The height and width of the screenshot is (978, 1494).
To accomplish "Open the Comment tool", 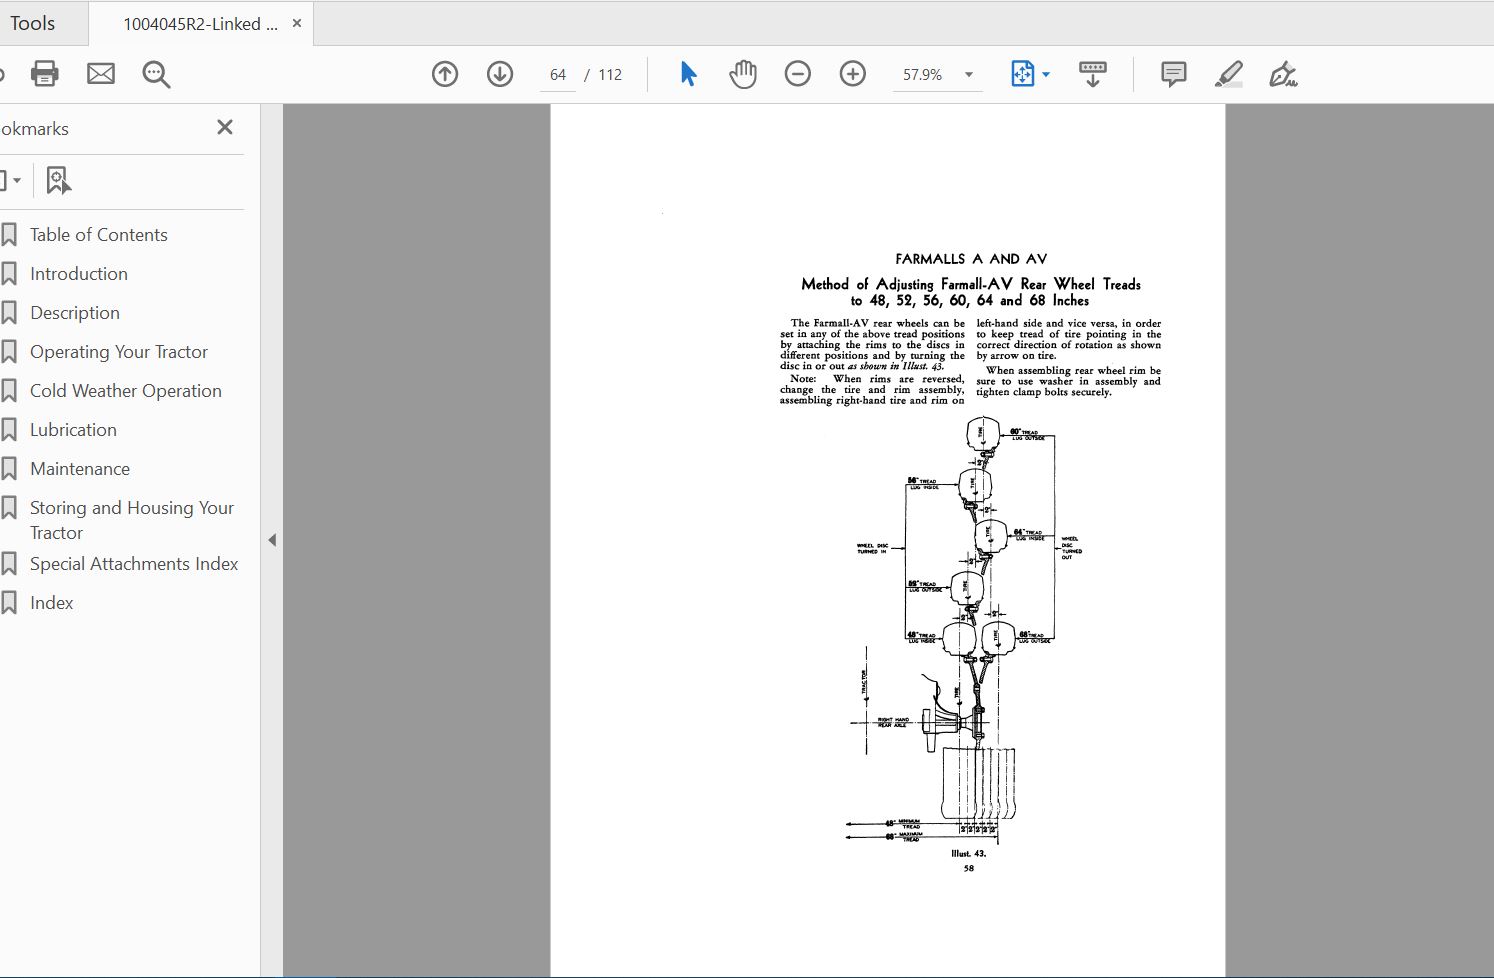I will [1171, 73].
